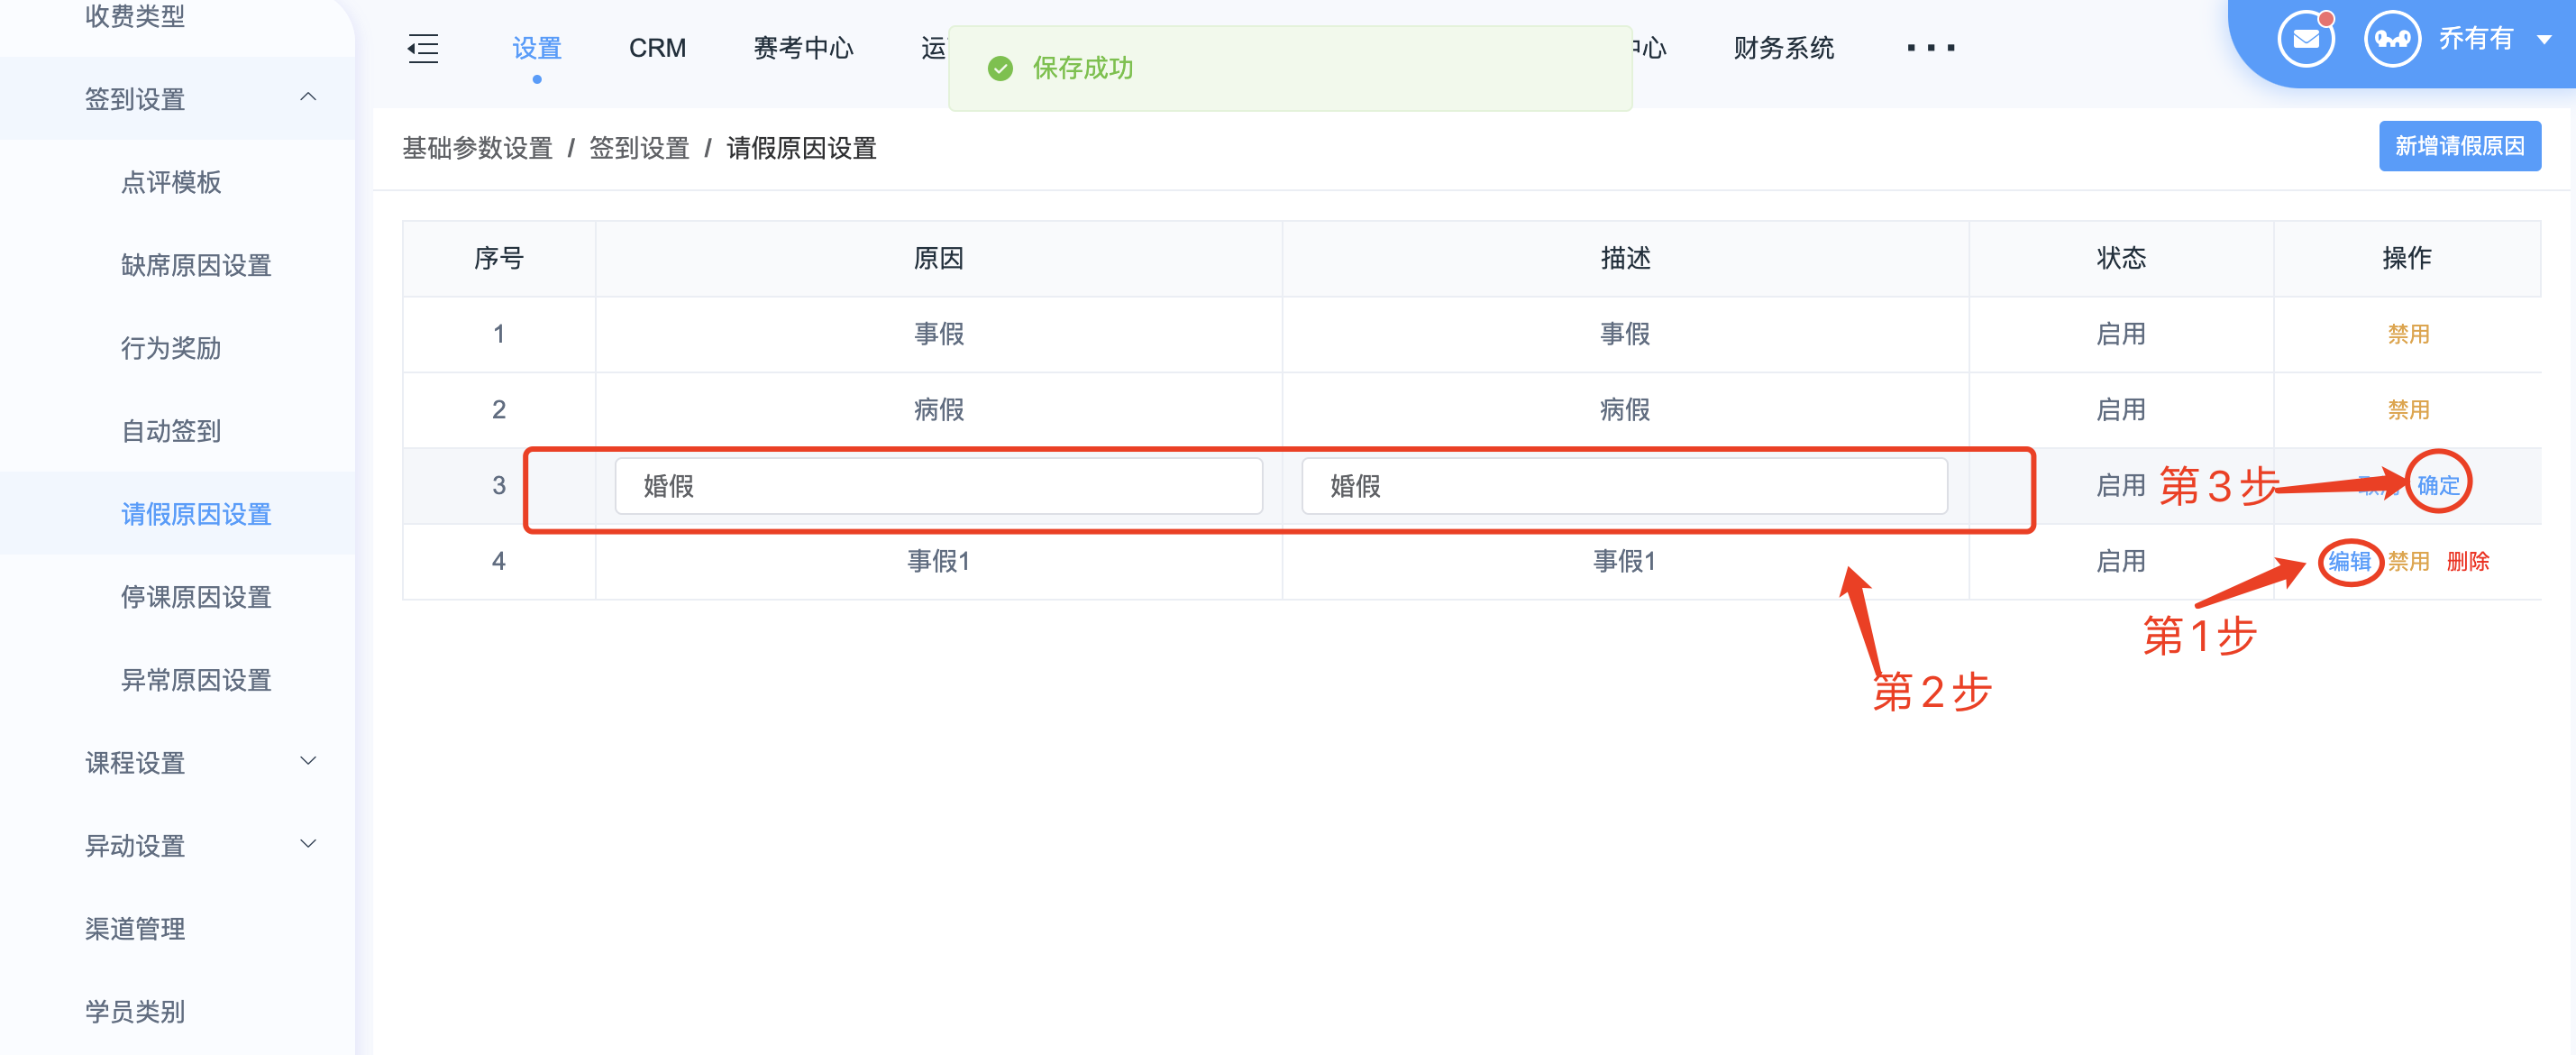Open 渠道管理 in the sidebar
Viewport: 2576px width, 1055px height.
click(x=135, y=929)
